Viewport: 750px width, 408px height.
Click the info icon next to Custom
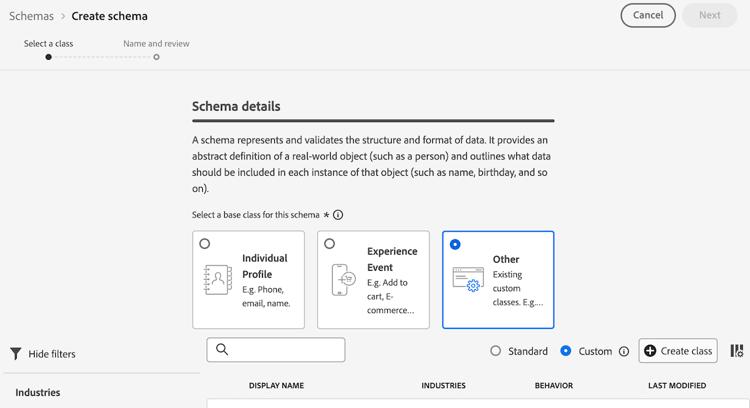pyautogui.click(x=624, y=352)
